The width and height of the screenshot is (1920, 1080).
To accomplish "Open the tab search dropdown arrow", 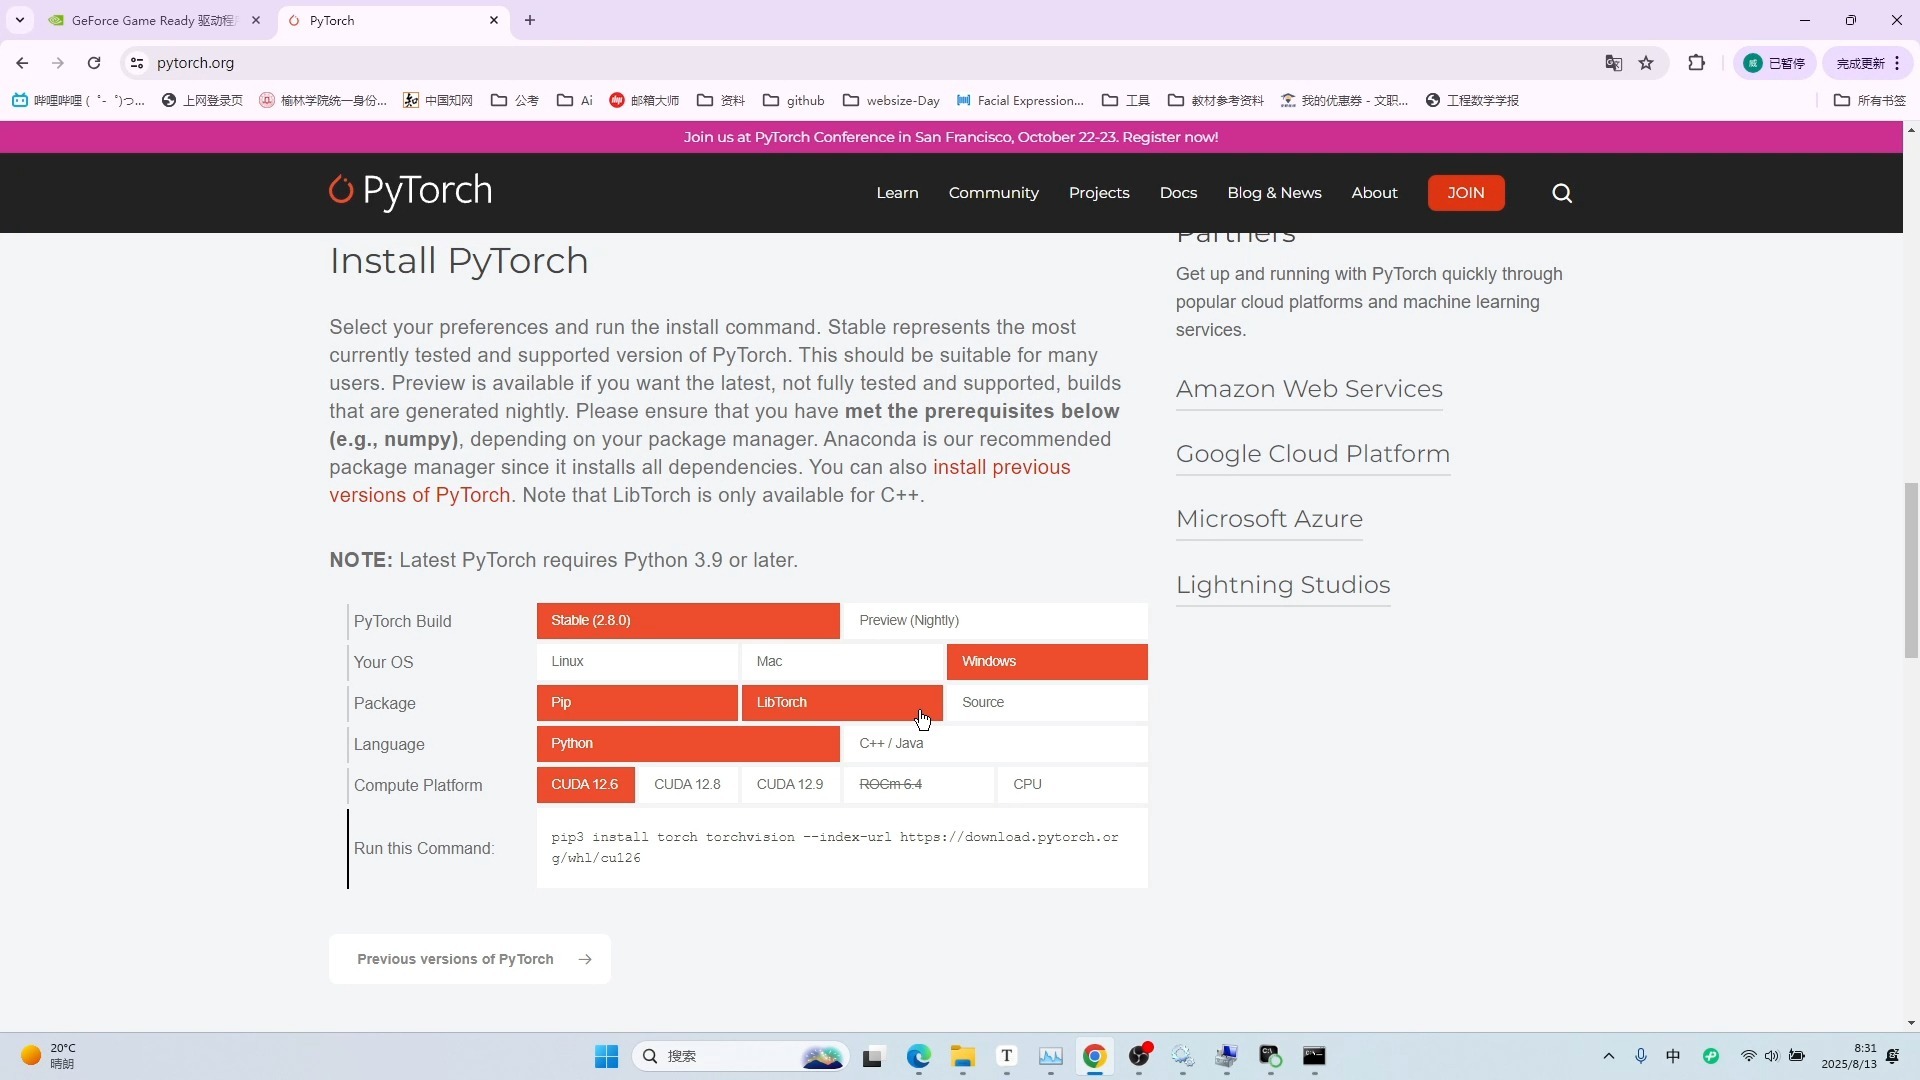I will [19, 20].
